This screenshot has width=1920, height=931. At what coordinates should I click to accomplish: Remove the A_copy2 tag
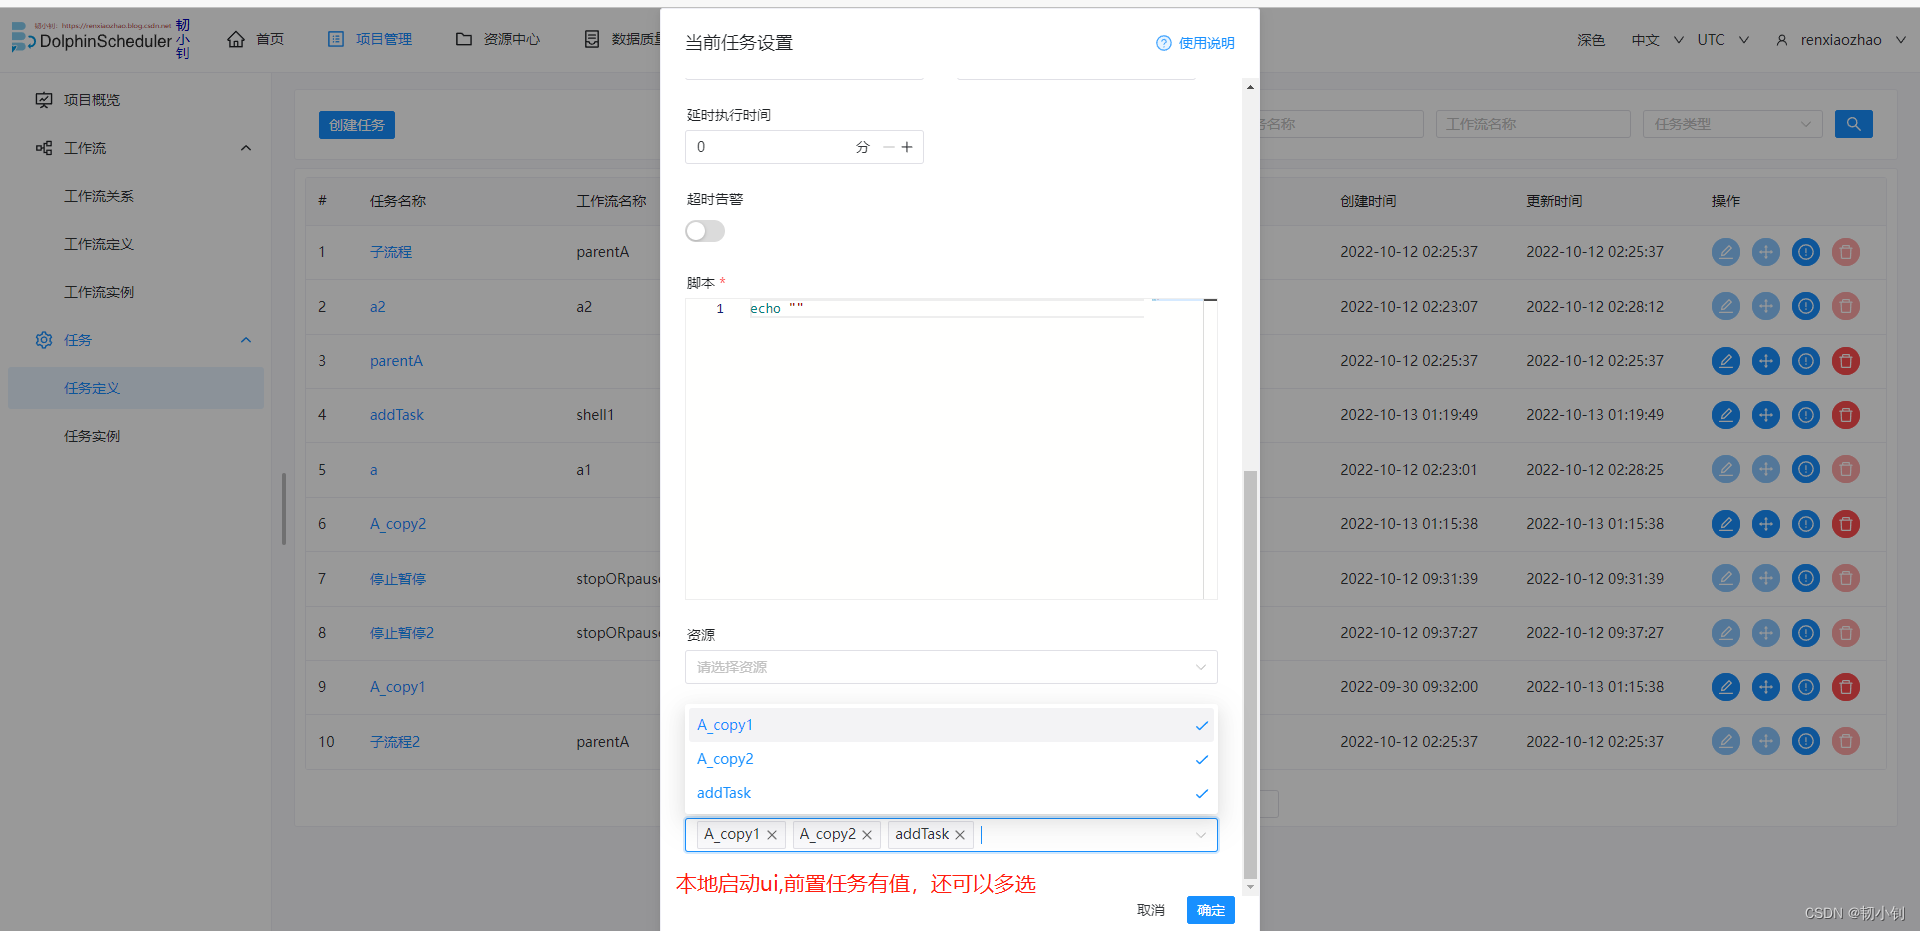[867, 835]
